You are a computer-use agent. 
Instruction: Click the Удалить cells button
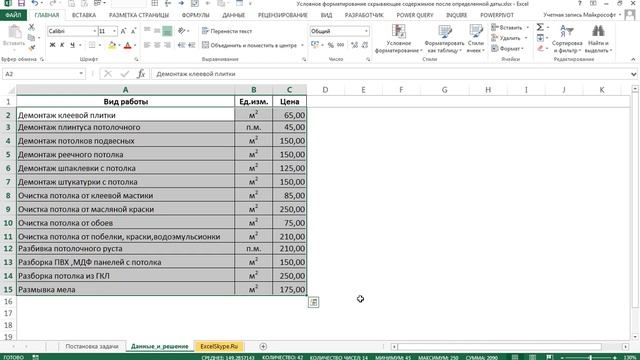click(x=509, y=38)
